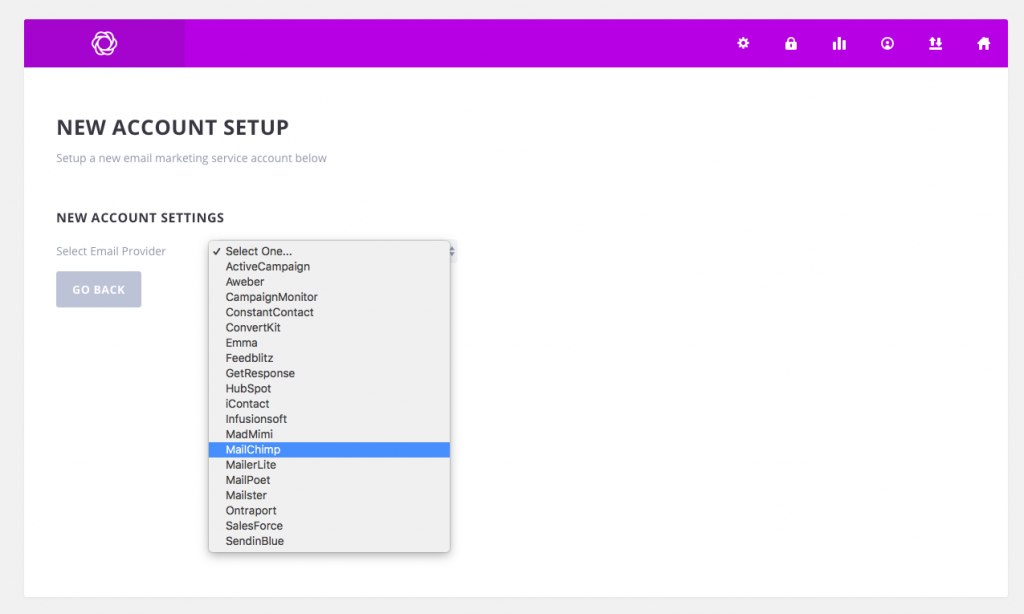The width and height of the screenshot is (1024, 614).
Task: Click the accounts user icon
Action: point(888,44)
